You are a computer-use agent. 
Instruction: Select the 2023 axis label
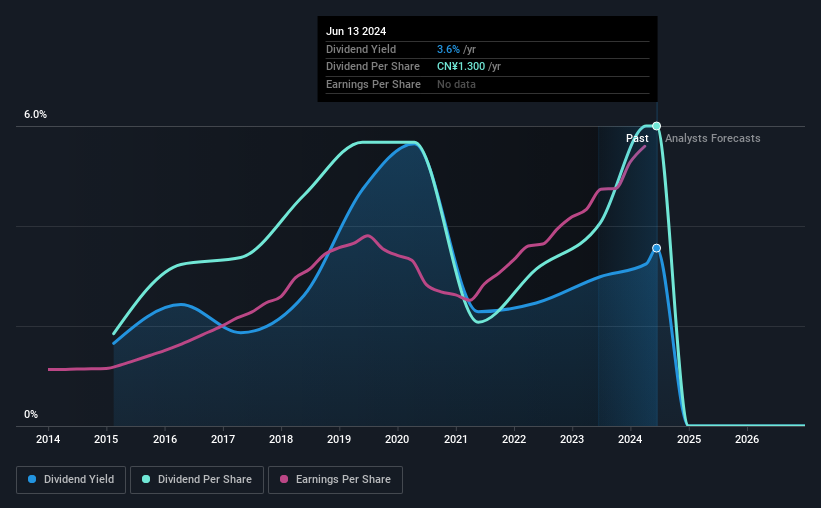pos(572,439)
